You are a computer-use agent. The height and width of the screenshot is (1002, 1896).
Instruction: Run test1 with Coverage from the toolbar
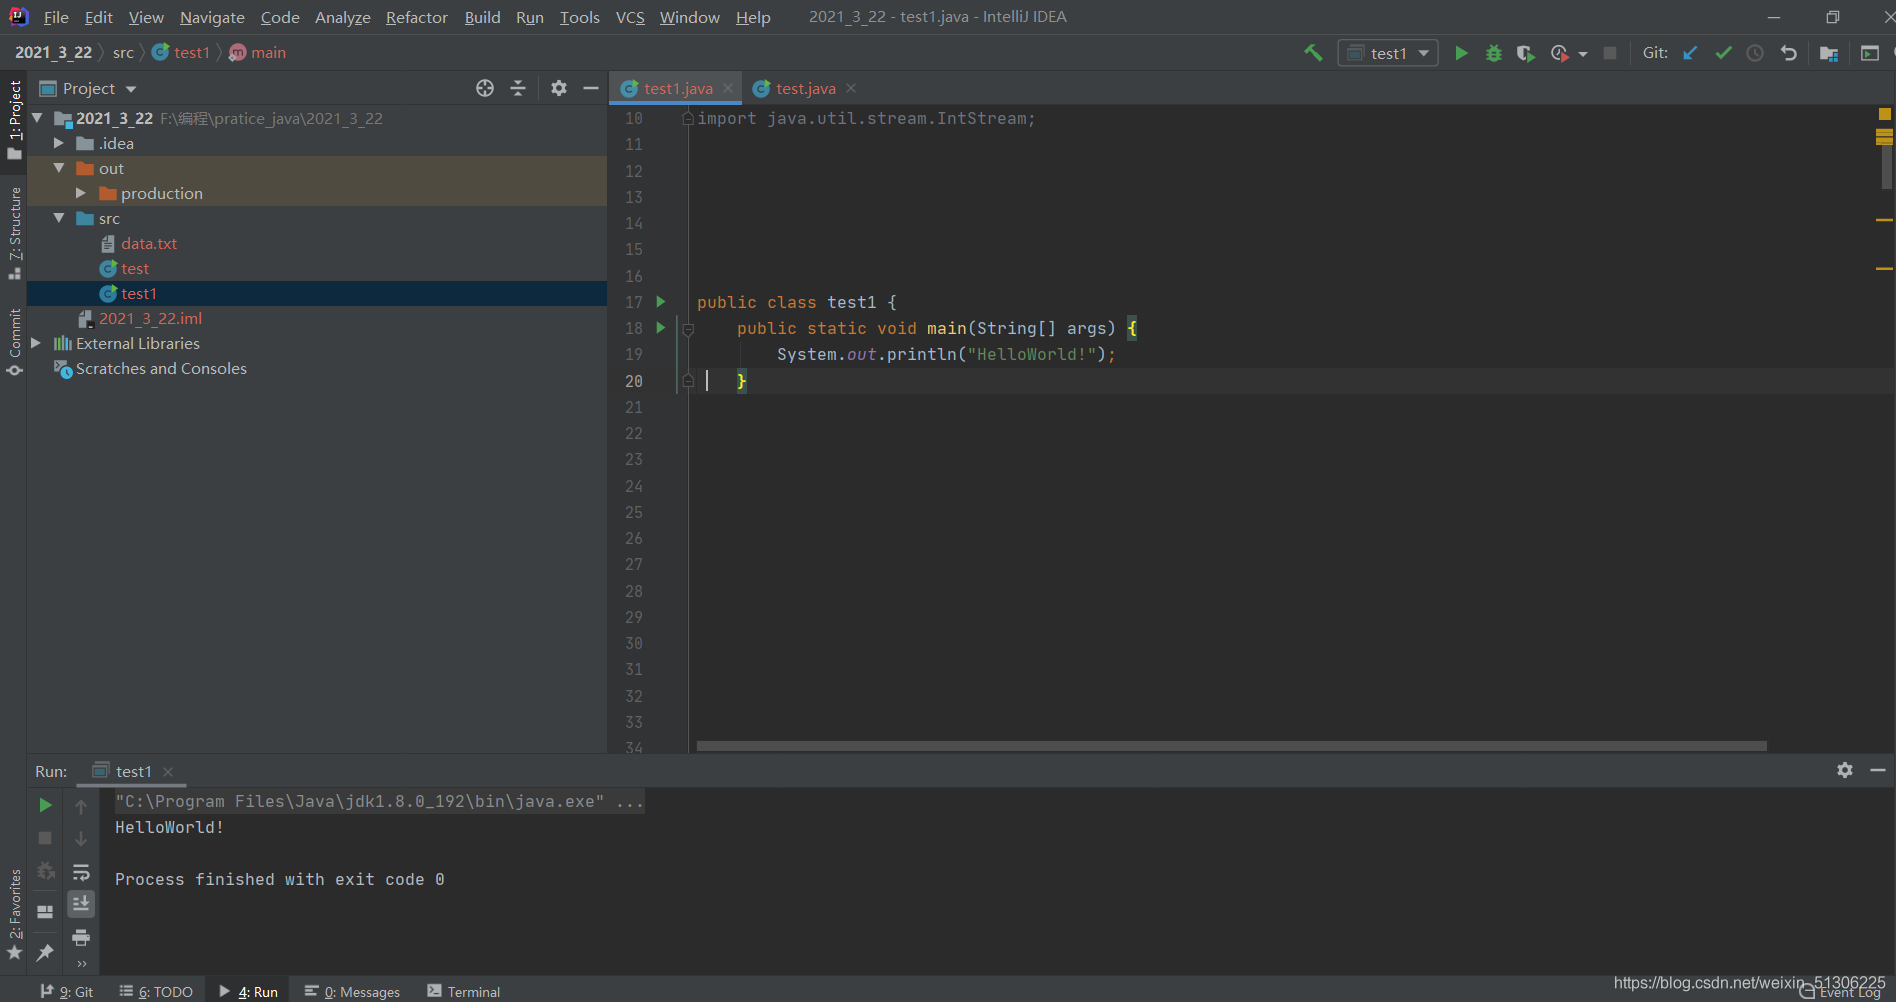(1525, 53)
